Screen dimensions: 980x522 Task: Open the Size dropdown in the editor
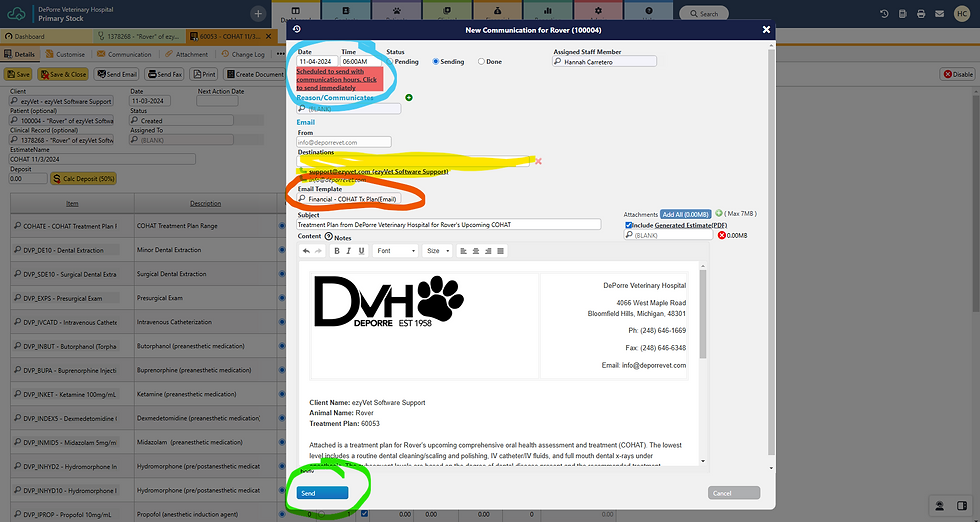point(438,251)
